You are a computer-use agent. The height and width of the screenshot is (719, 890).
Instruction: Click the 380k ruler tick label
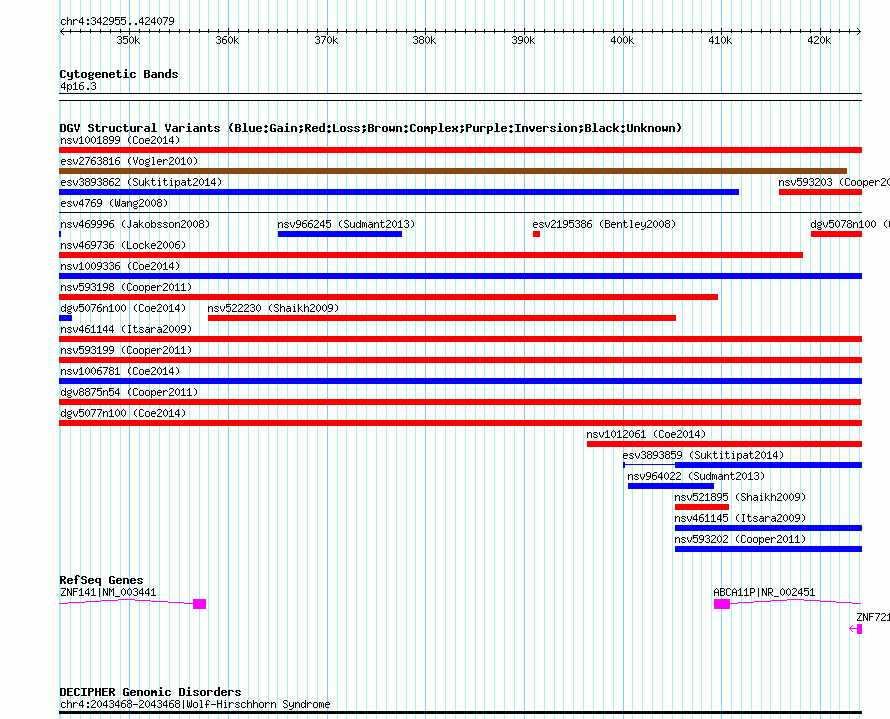(x=425, y=40)
